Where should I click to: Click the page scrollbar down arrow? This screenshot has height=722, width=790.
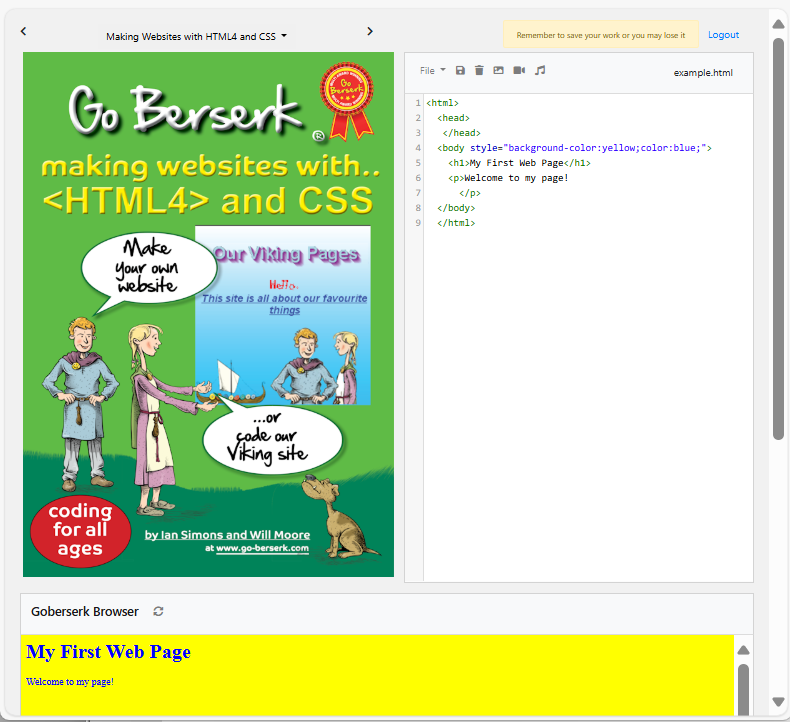(778, 702)
